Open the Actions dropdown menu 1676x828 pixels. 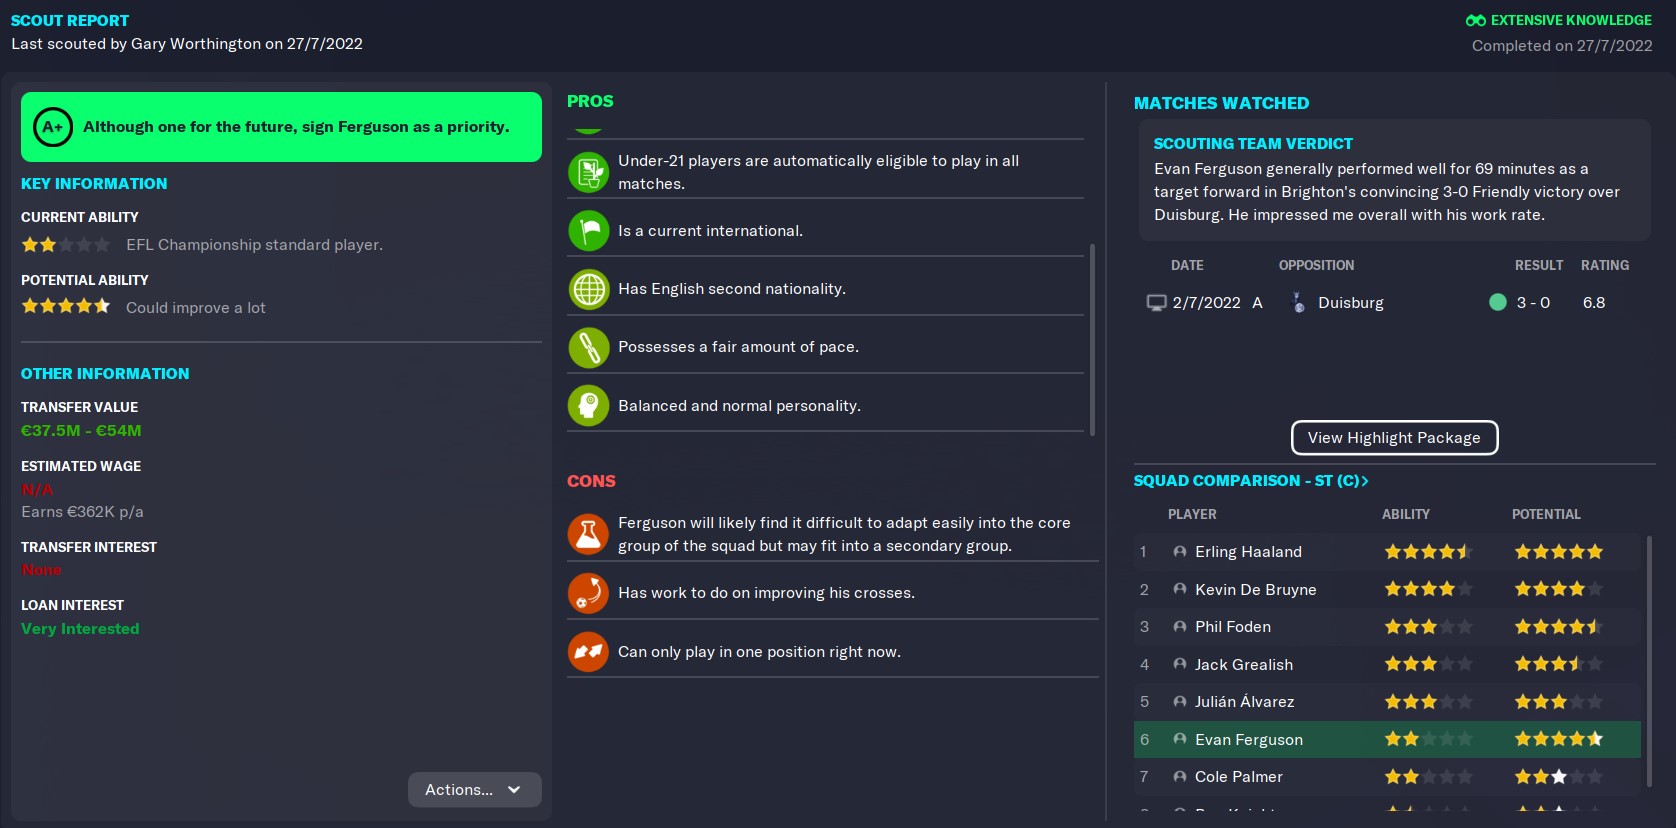click(474, 789)
